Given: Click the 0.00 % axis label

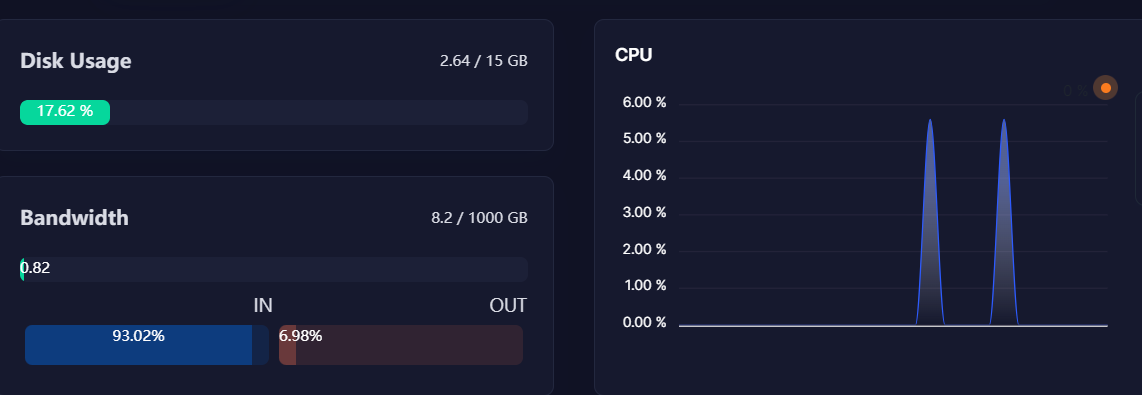Looking at the screenshot, I should 645,323.
